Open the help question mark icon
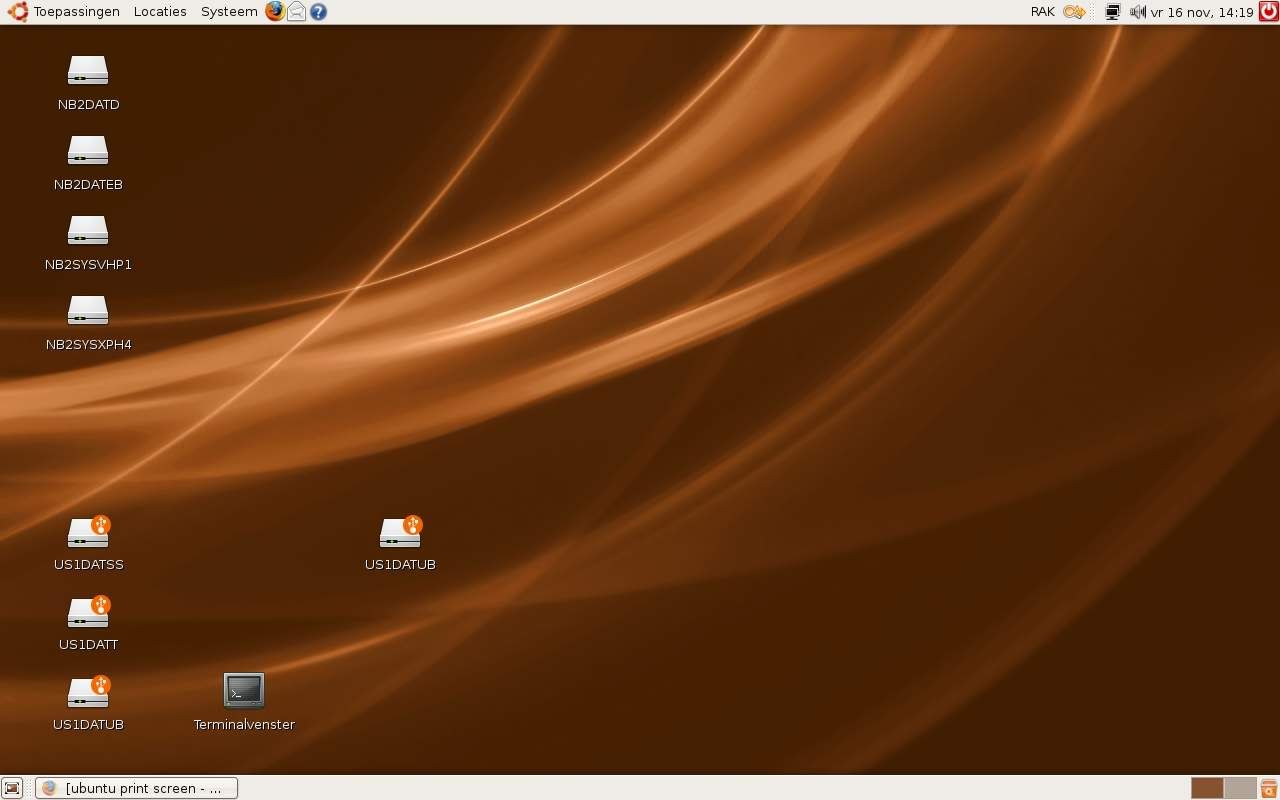Screen dimensions: 1280x800 tap(318, 12)
